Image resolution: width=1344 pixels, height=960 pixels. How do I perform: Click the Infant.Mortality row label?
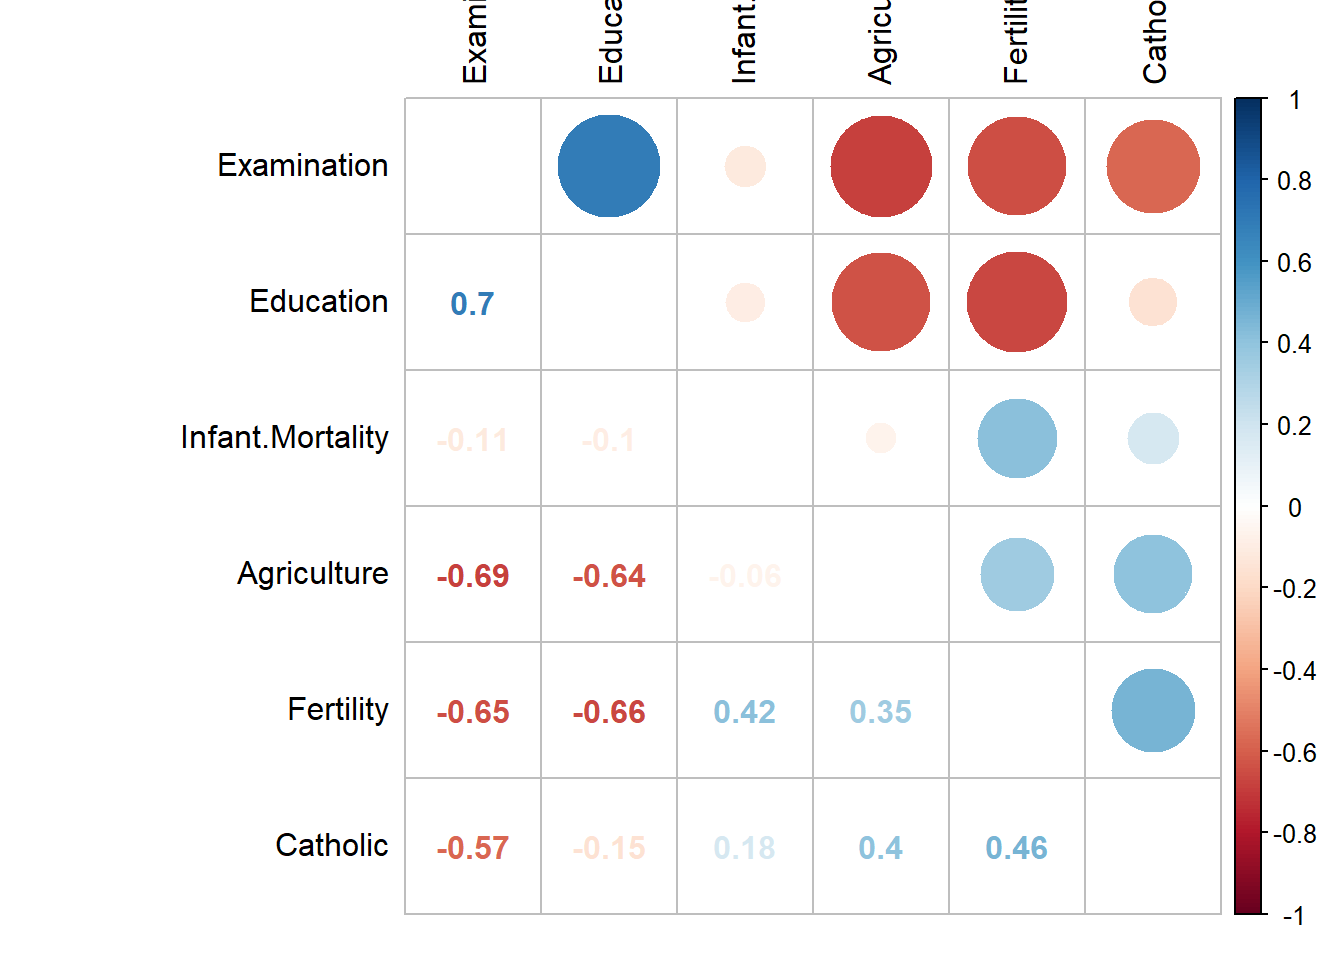(284, 438)
